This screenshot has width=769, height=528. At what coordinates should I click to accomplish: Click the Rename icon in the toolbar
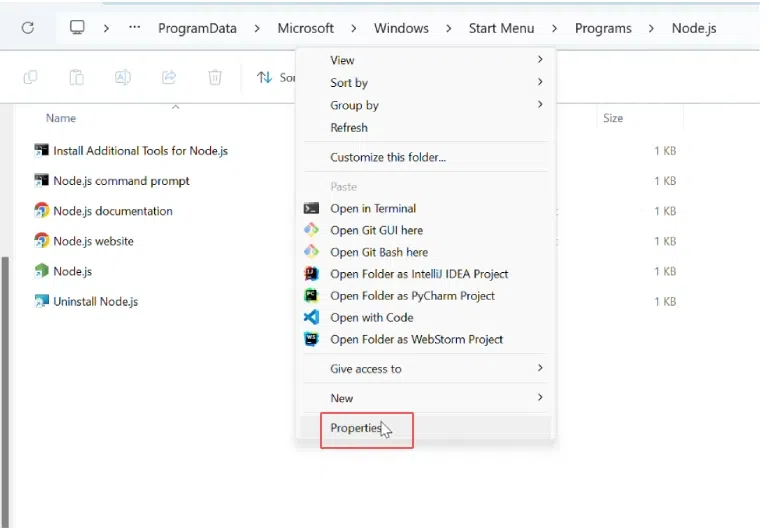coord(123,77)
